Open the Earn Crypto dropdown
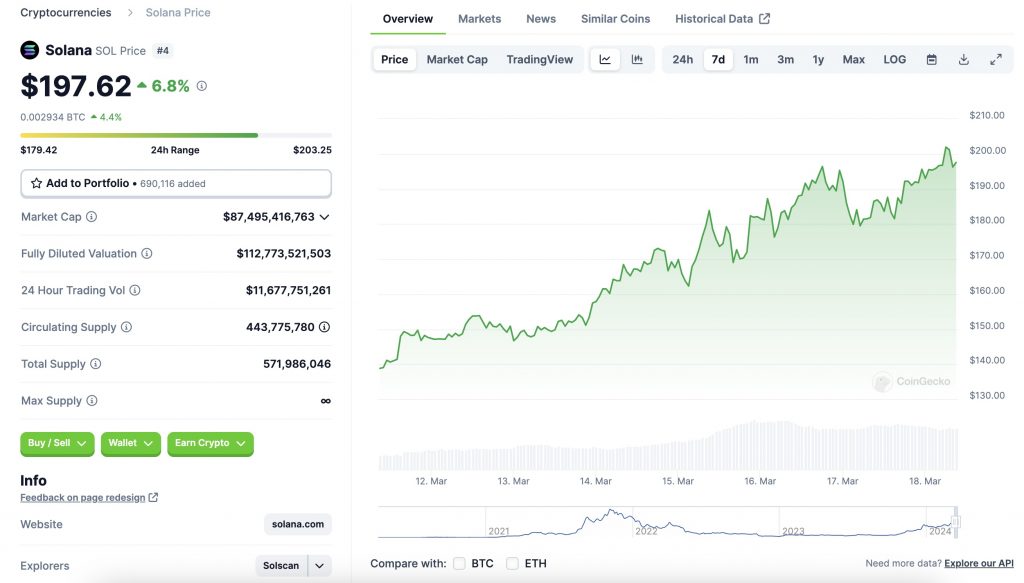The image size is (1024, 583). pos(210,443)
